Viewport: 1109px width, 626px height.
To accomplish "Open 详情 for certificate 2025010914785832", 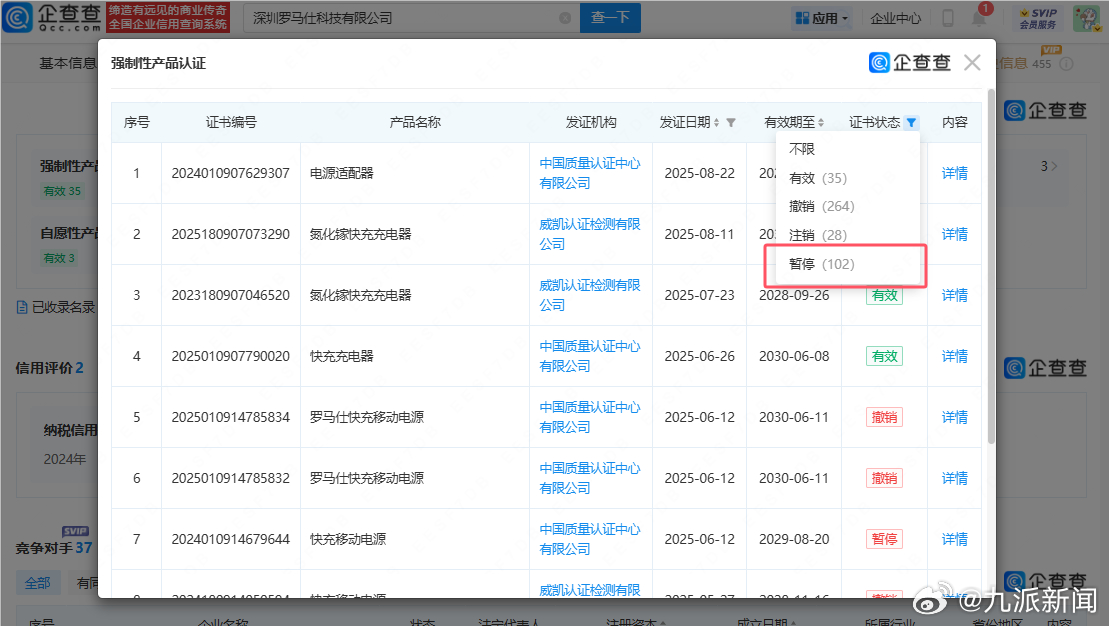I will (955, 478).
